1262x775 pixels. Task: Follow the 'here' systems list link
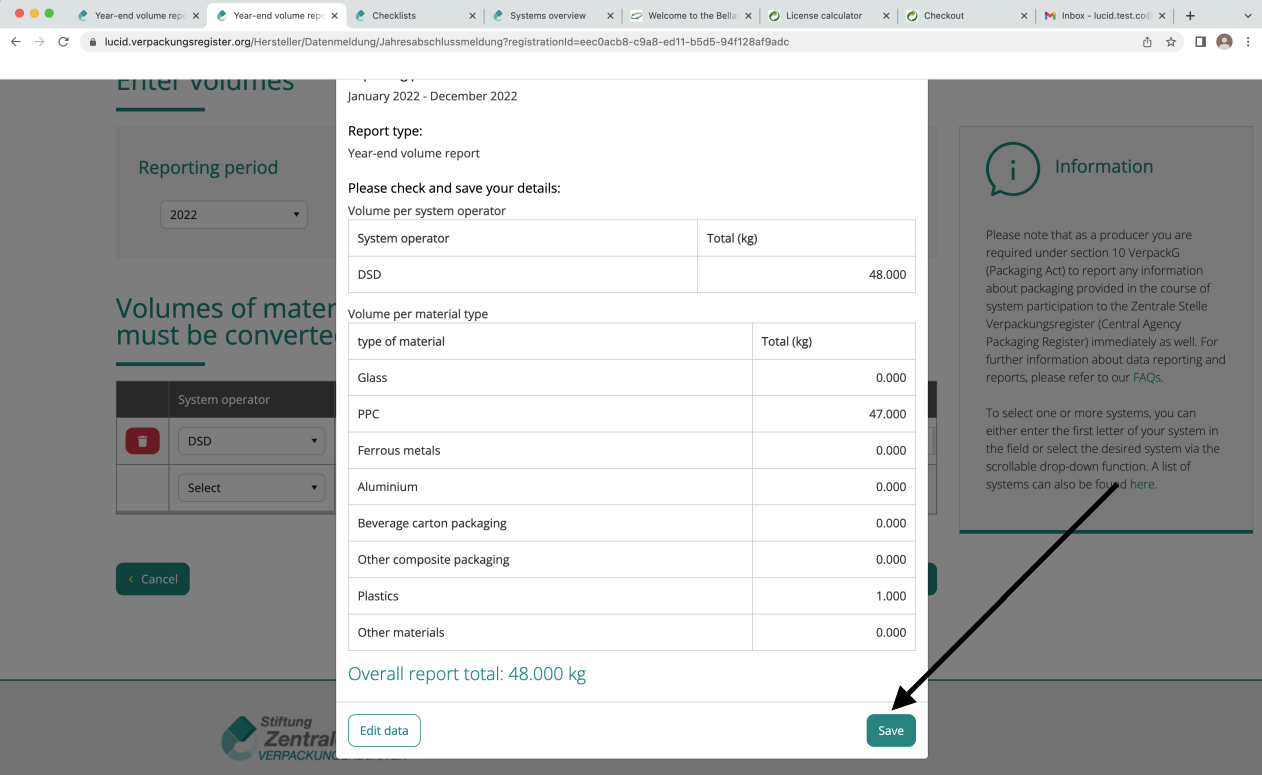pyautogui.click(x=1142, y=484)
